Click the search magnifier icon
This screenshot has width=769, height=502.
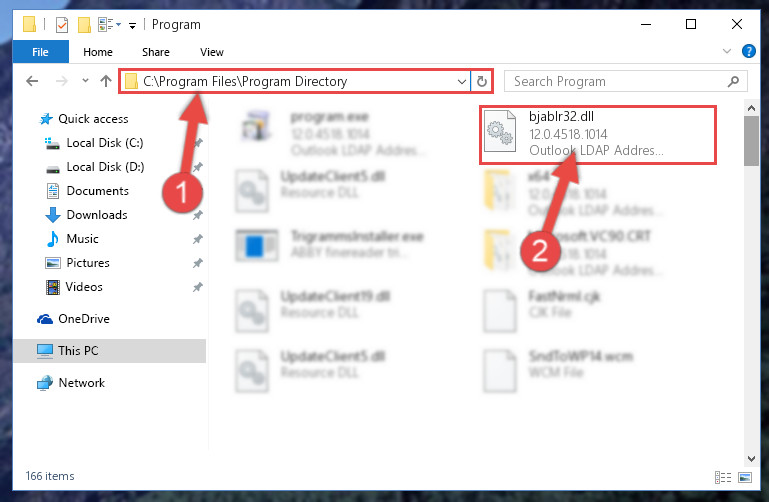733,81
